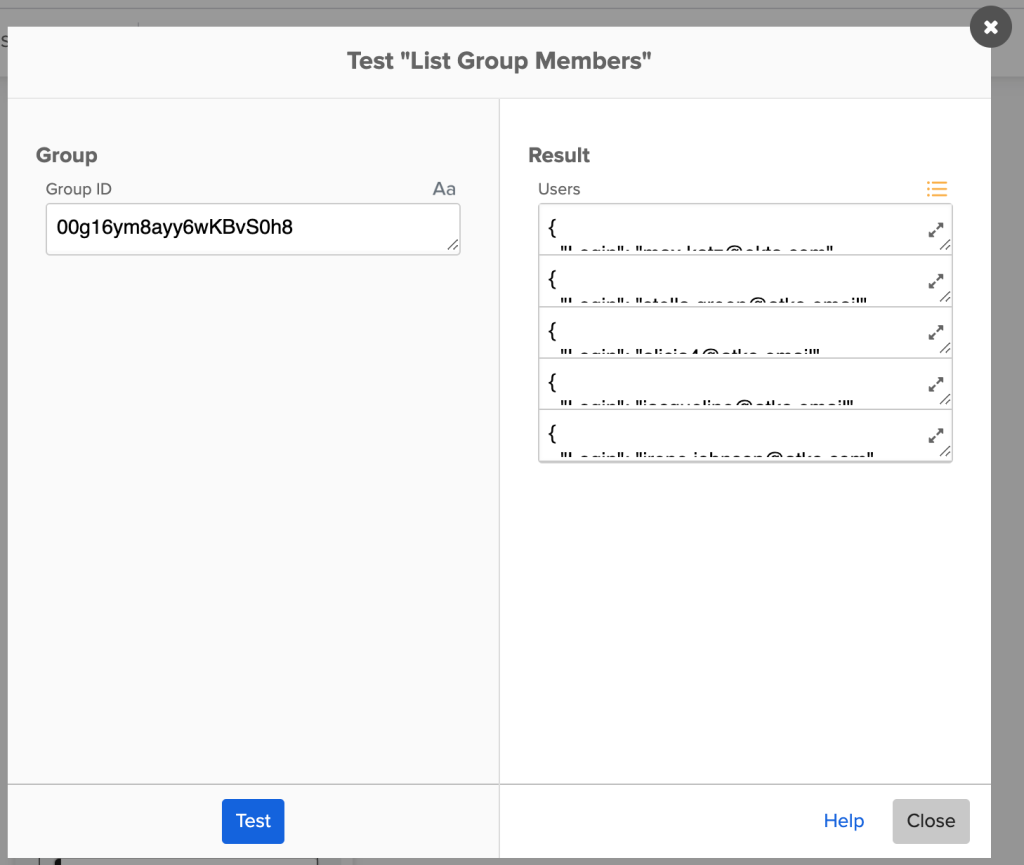Click the orange list view icon above Users
Screen dimensions: 1024x865
[x=937, y=189]
